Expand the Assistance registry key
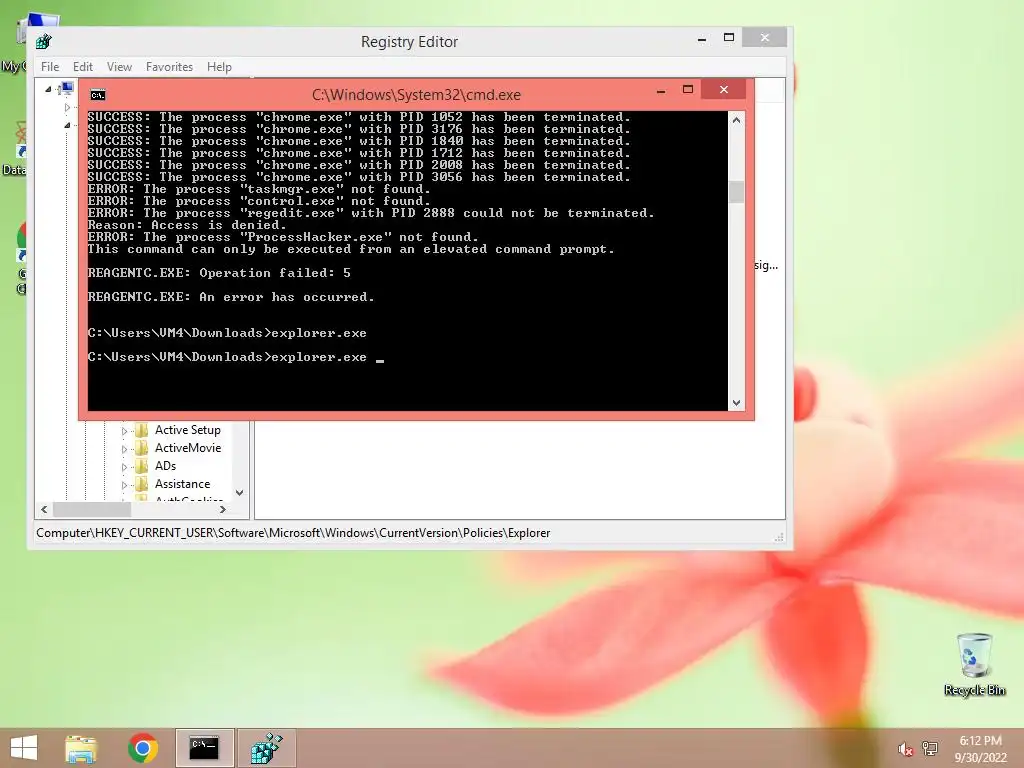 (124, 485)
